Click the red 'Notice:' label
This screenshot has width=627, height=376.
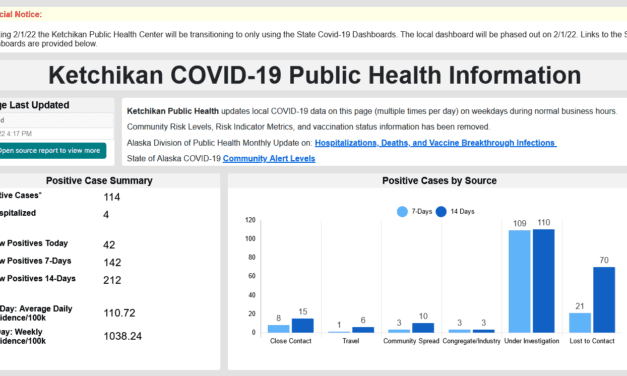[28, 14]
